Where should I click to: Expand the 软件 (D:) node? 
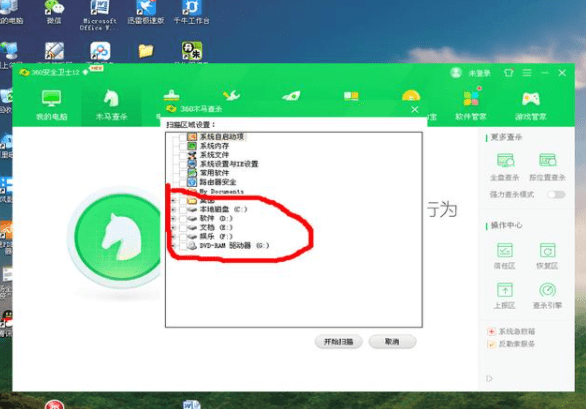pos(173,218)
